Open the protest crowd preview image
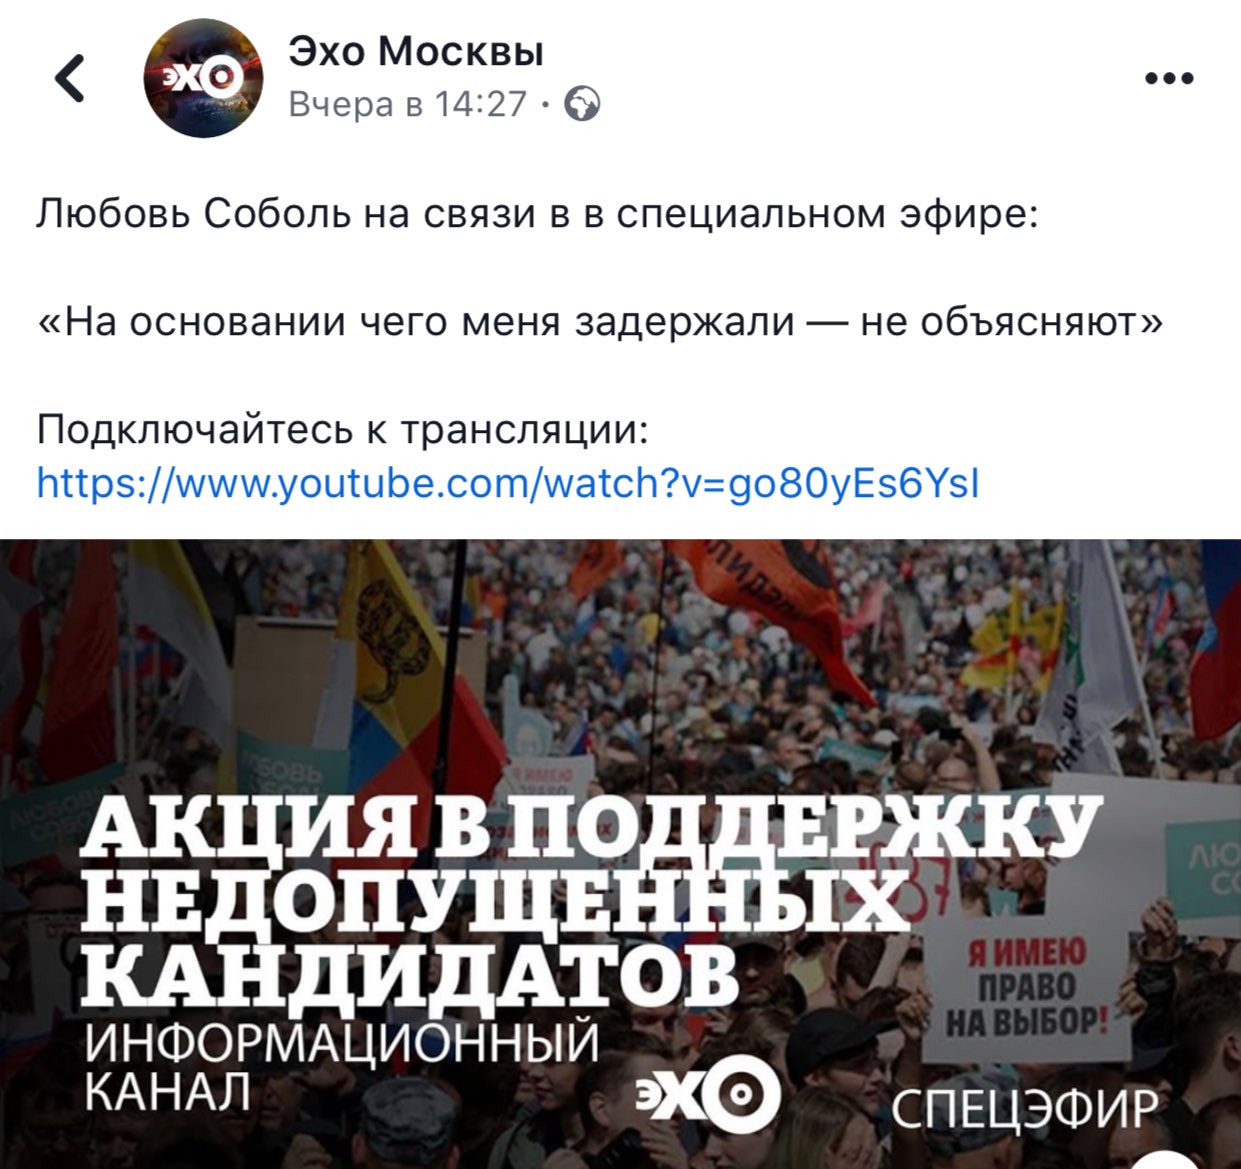The width and height of the screenshot is (1241, 1169). (620, 854)
